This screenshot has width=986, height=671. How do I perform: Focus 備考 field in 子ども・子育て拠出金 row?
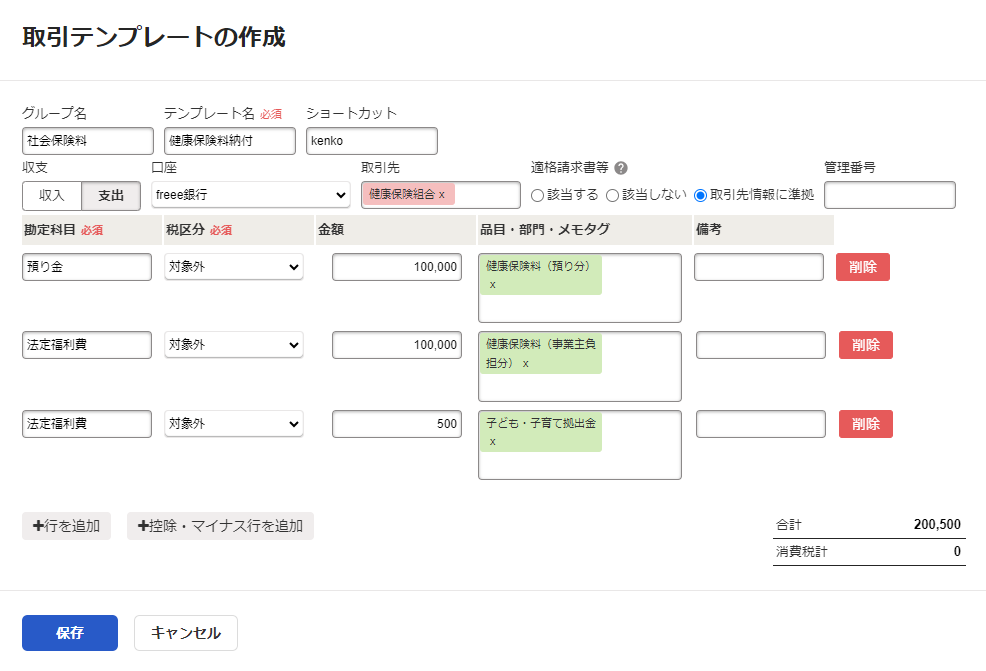pos(761,424)
